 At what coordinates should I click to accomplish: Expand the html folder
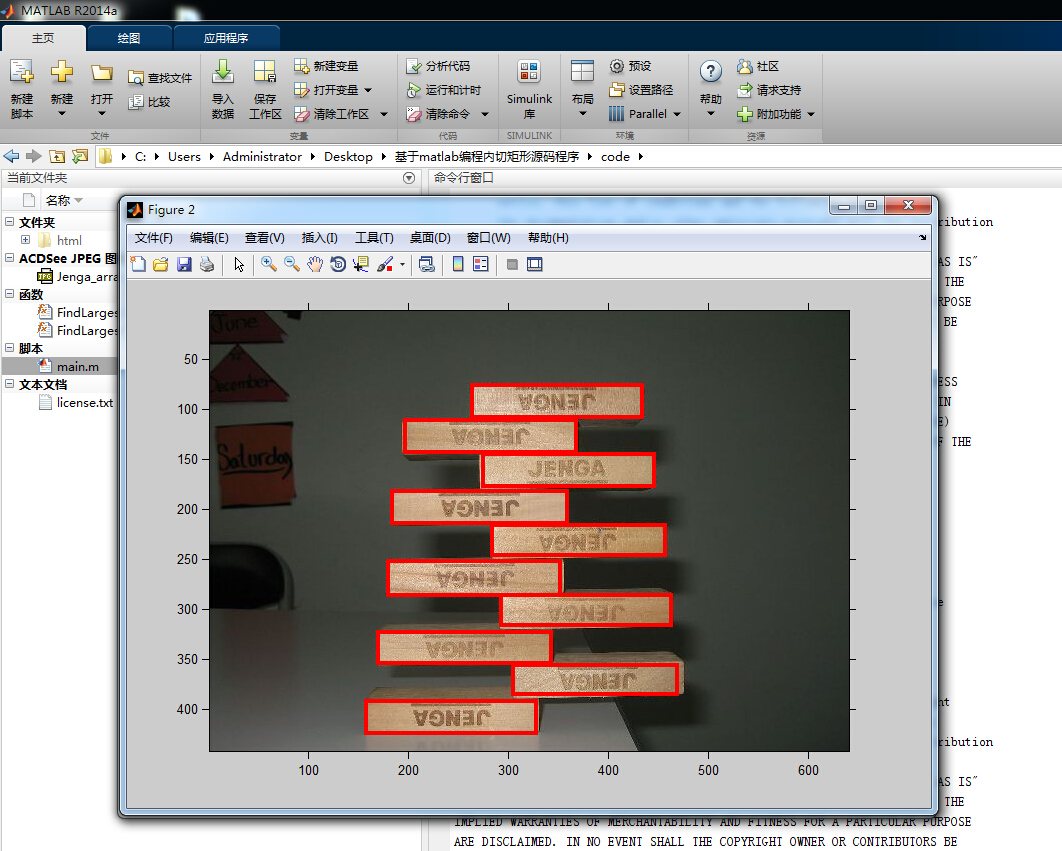coord(26,240)
